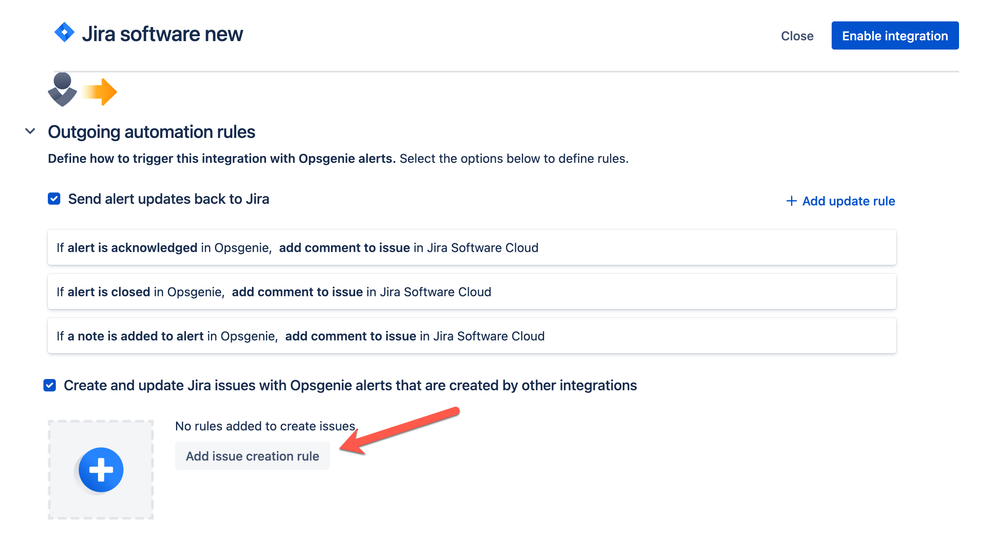Click the blue plus circle icon
Viewport: 998px width, 537px height.
tap(101, 470)
